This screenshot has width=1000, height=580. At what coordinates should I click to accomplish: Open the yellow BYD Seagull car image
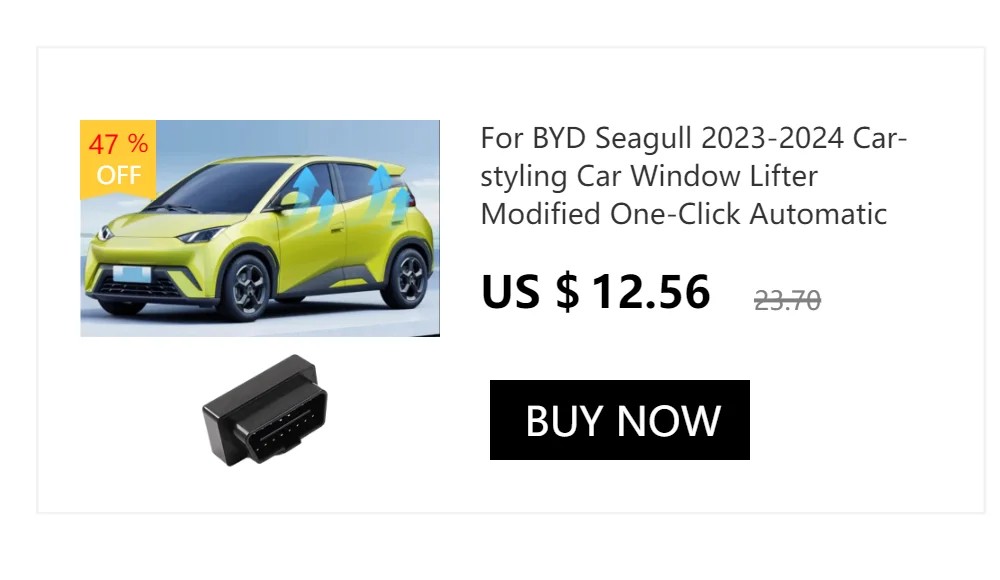(260, 228)
